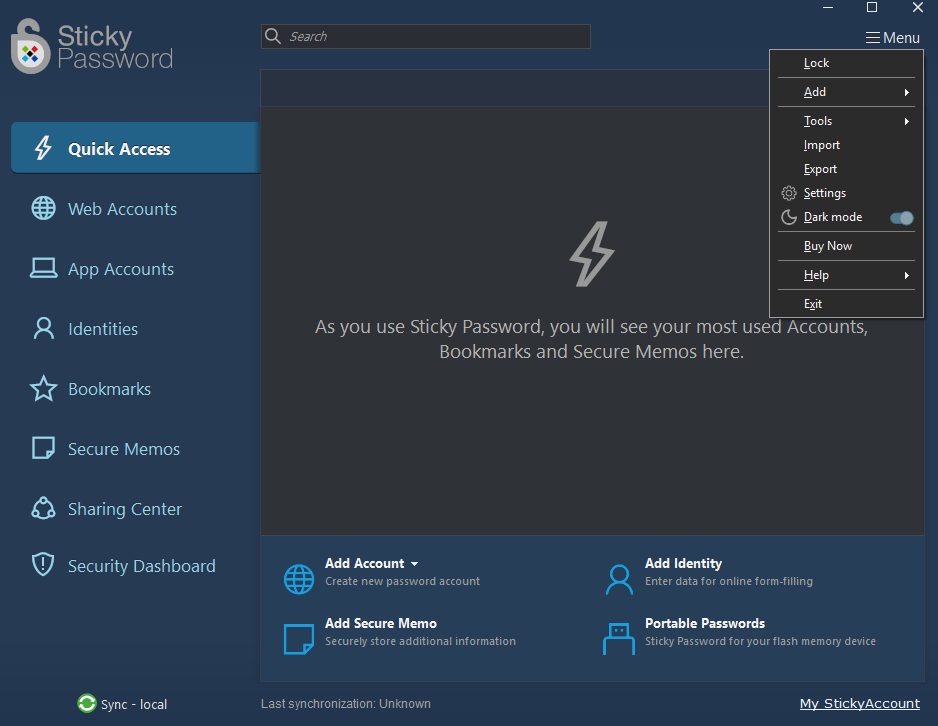938x726 pixels.
Task: Click 'Securely store additional information' text
Action: [420, 641]
